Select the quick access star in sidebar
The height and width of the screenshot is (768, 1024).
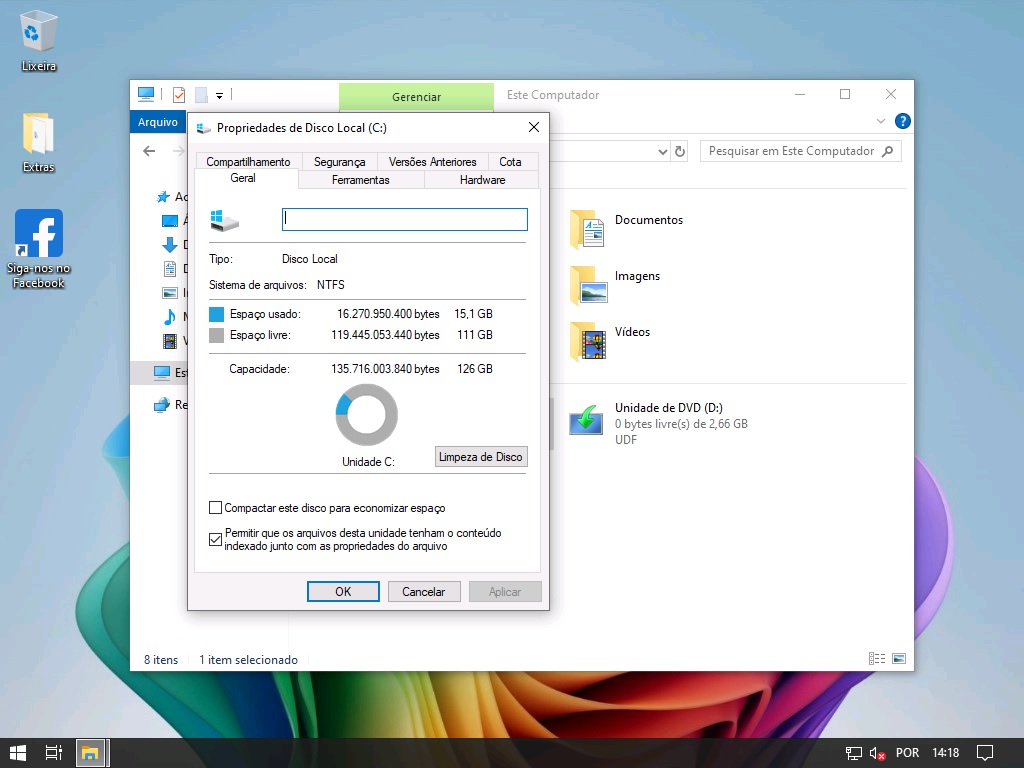pyautogui.click(x=163, y=197)
